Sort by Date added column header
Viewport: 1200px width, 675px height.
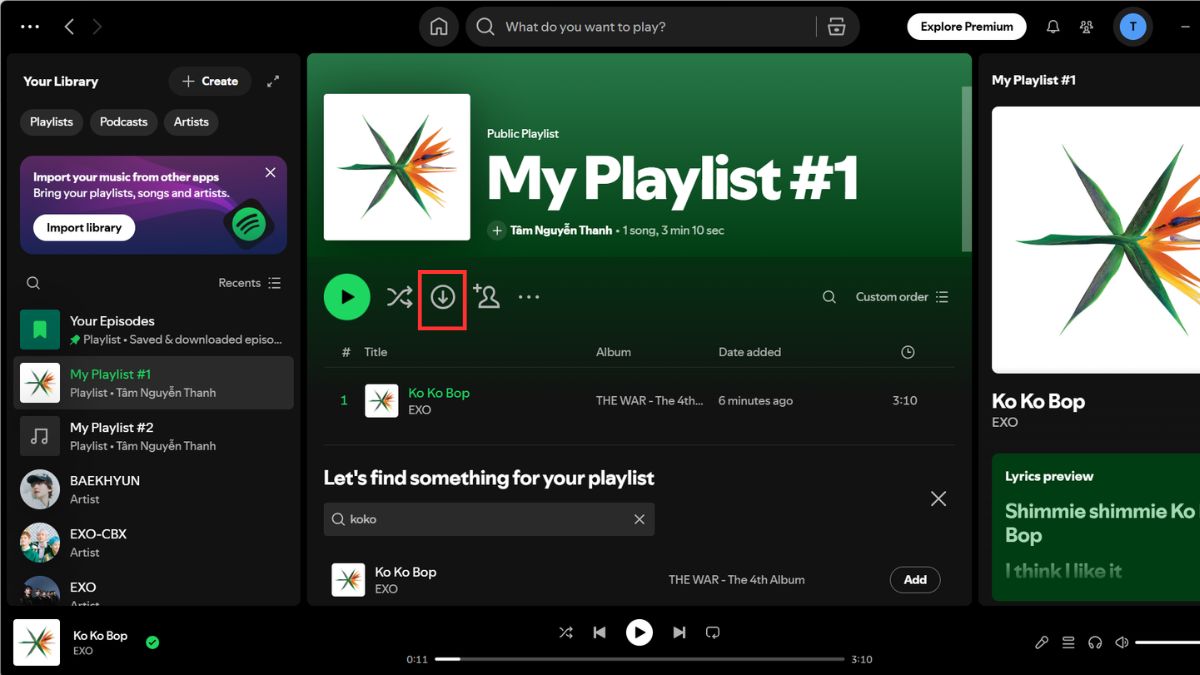(x=750, y=352)
